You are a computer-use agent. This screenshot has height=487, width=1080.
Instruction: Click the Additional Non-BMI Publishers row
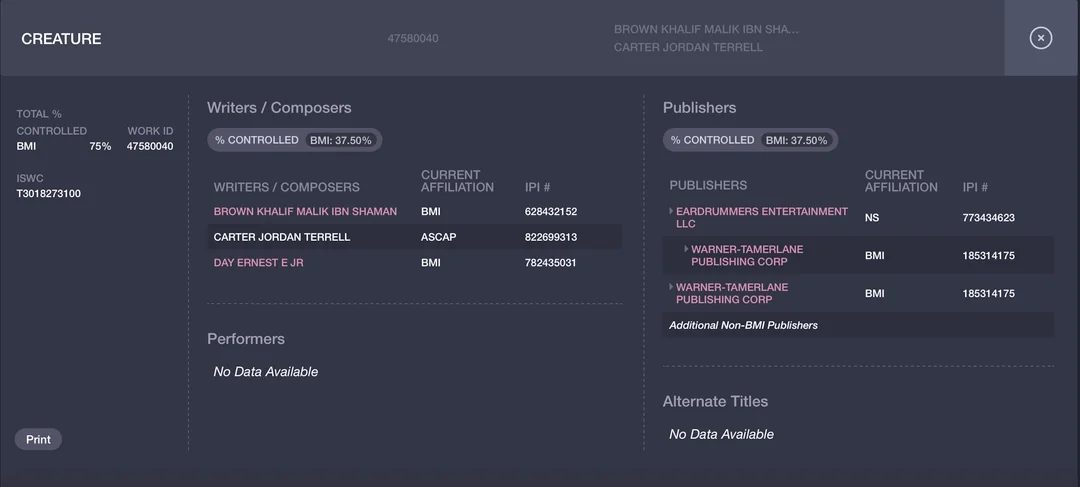[858, 325]
